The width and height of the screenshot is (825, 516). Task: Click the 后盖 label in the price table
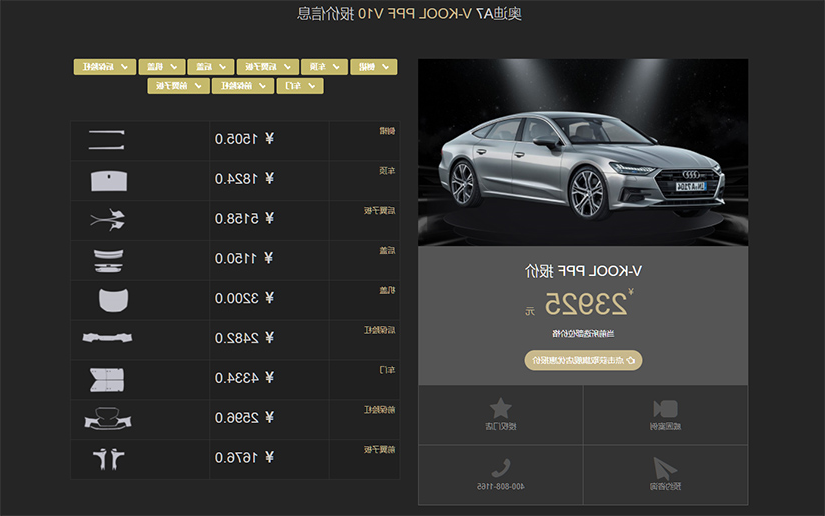click(x=387, y=250)
